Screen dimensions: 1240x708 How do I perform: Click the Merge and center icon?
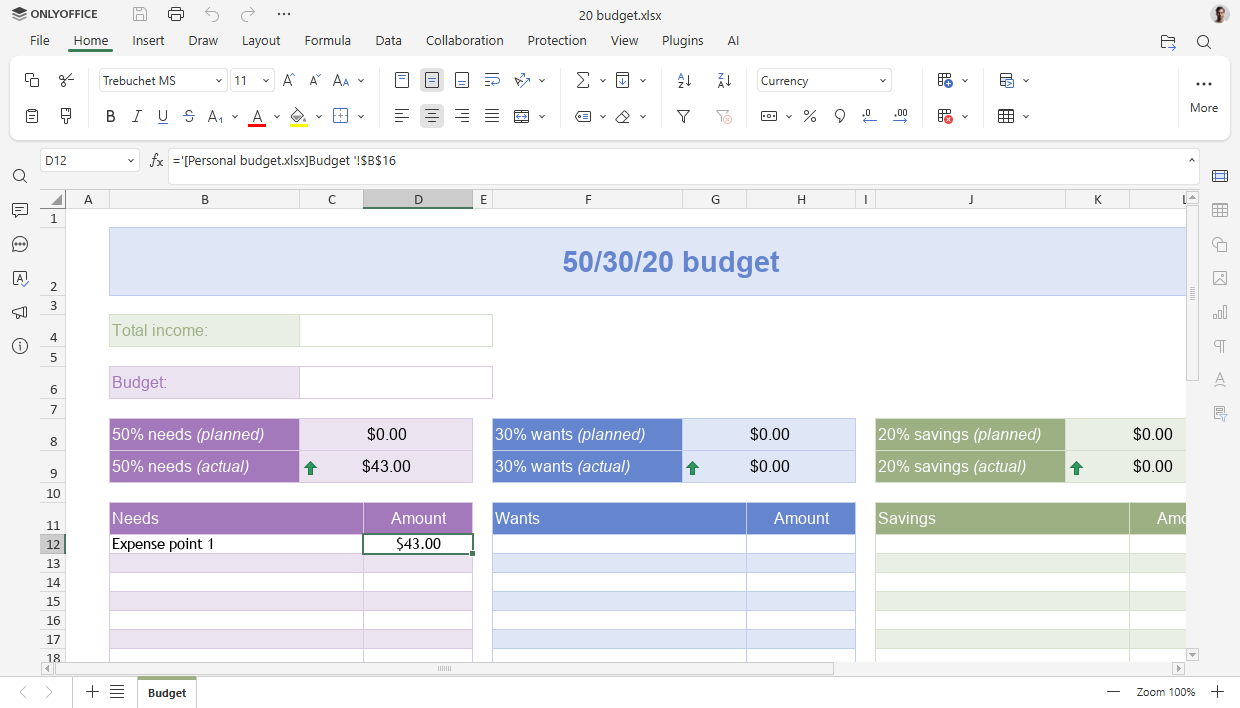tap(522, 116)
